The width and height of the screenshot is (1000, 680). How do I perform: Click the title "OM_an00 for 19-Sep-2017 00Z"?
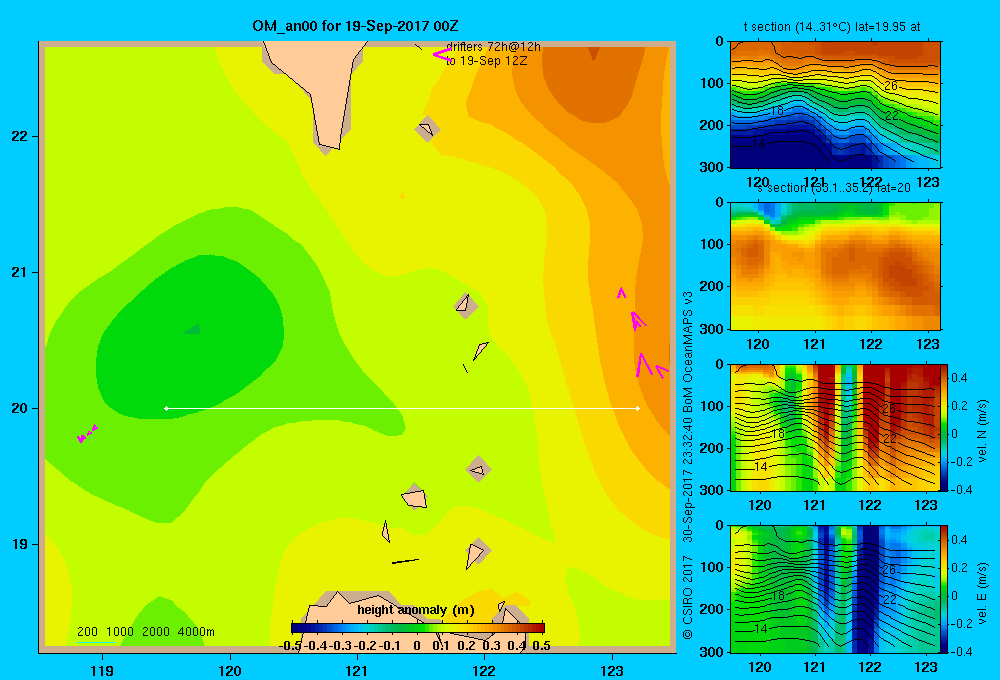355,26
